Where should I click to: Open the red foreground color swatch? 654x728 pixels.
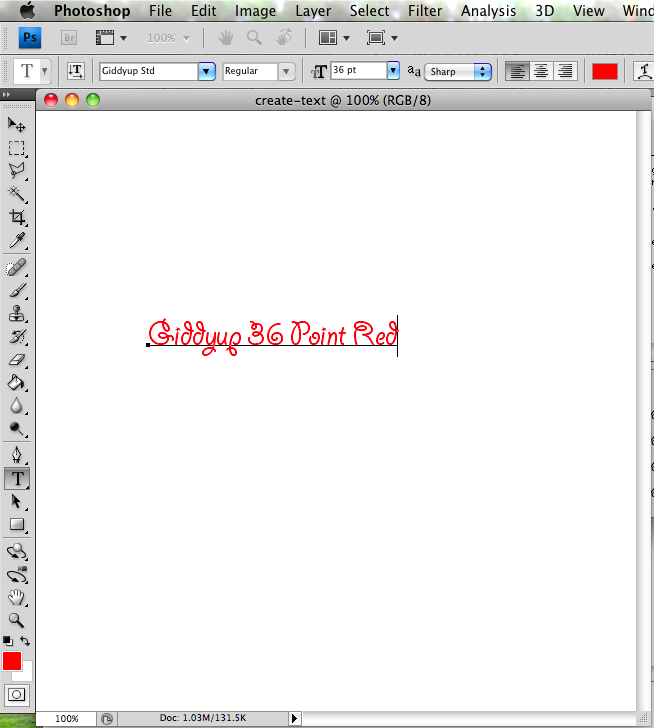coord(12,661)
